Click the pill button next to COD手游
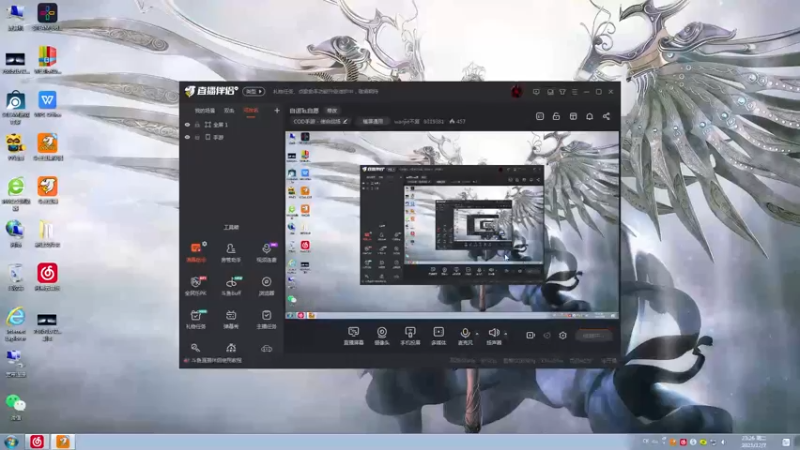 (x=372, y=121)
